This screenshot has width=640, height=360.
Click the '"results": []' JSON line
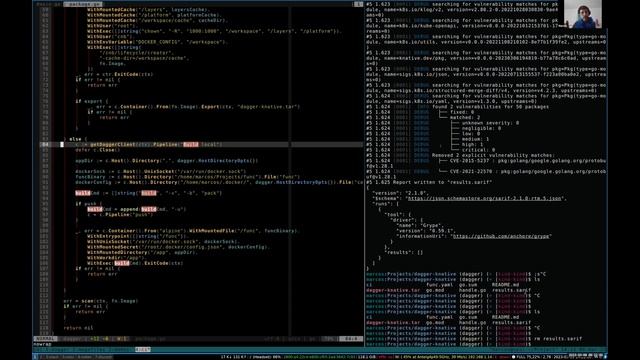pyautogui.click(x=404, y=252)
